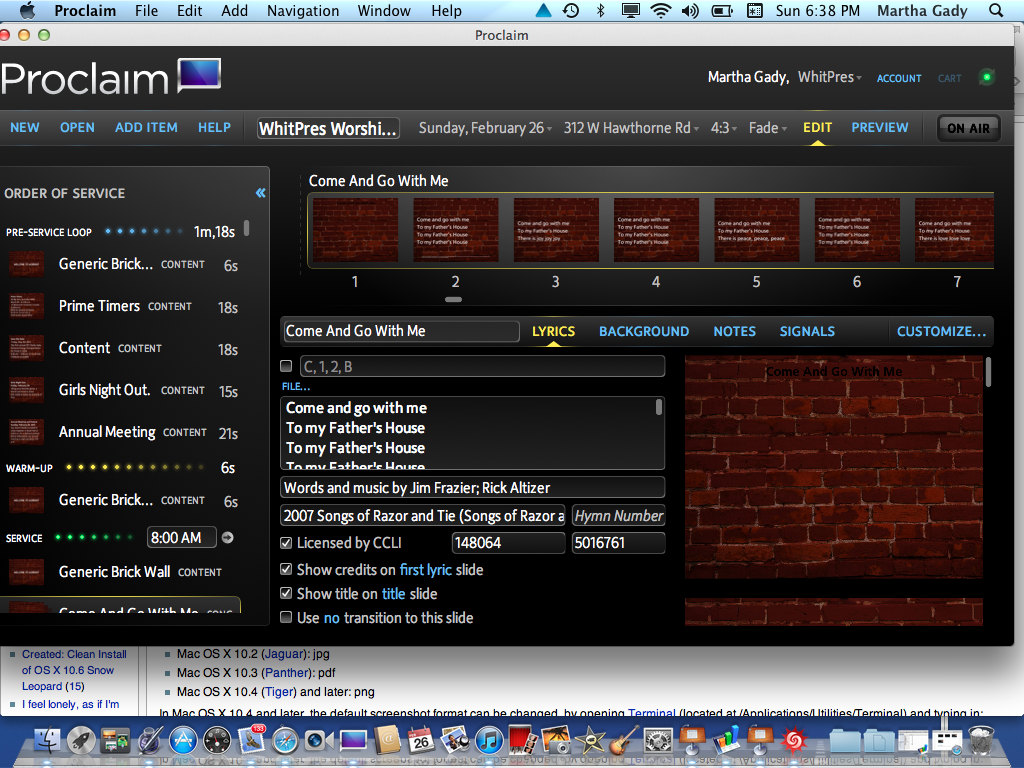Open Safari from the dock
This screenshot has height=768, width=1024.
point(285,741)
